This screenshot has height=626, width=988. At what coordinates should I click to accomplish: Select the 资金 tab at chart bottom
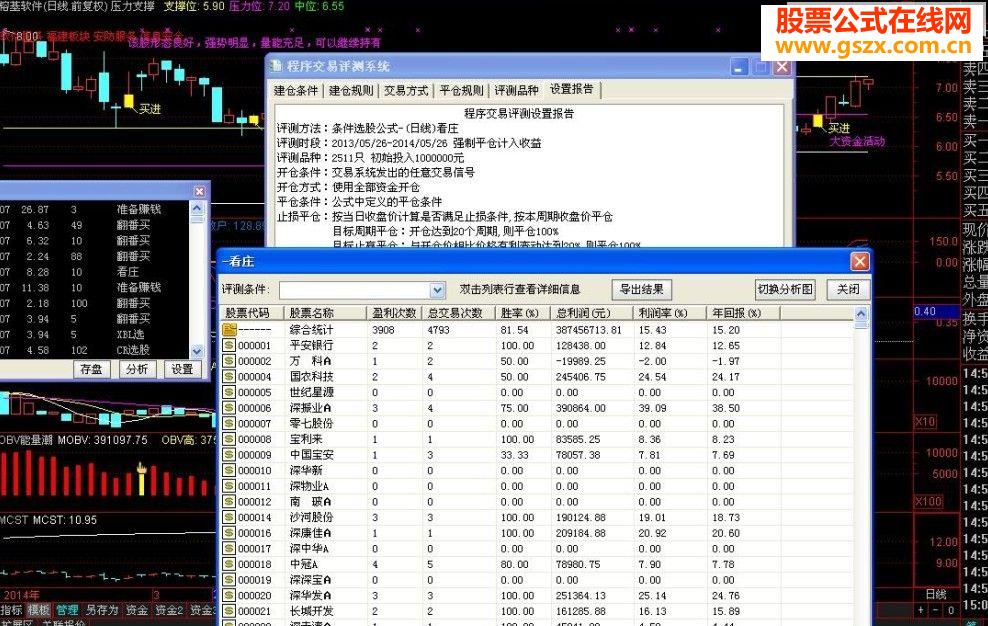point(136,610)
